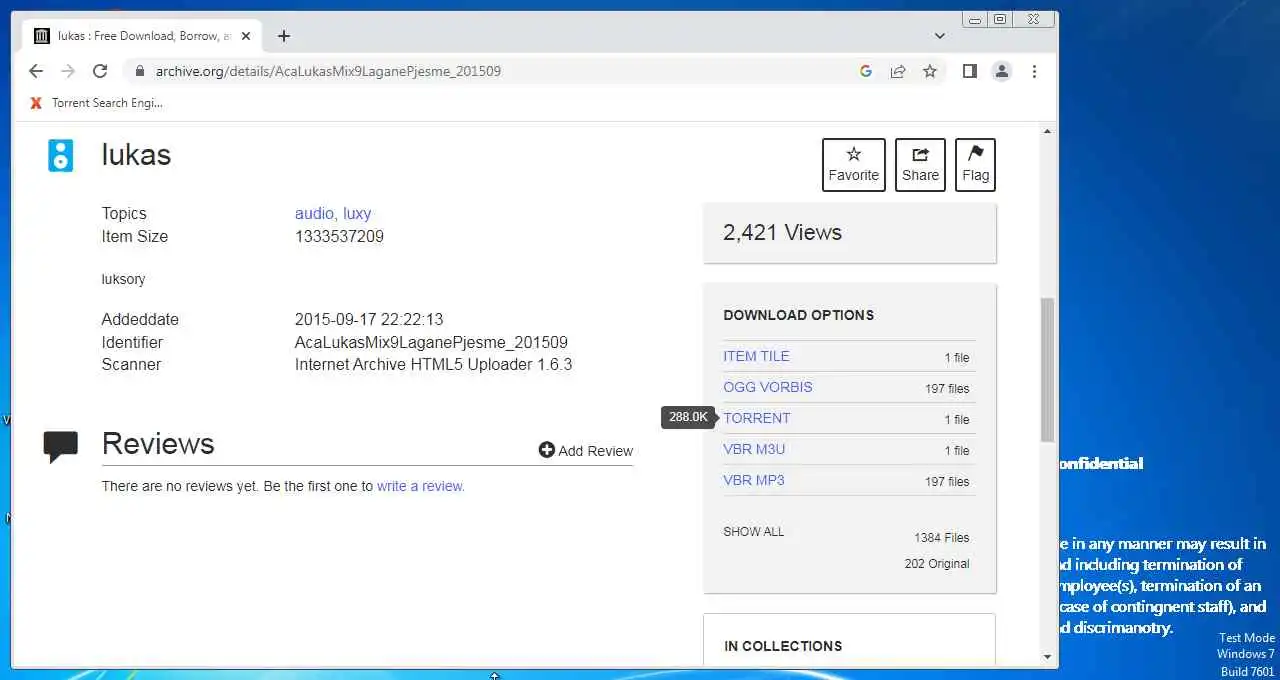Click the Addeddate value 2015-09-17 22:22:13
Screen dimensions: 1280x680
(x=369, y=320)
